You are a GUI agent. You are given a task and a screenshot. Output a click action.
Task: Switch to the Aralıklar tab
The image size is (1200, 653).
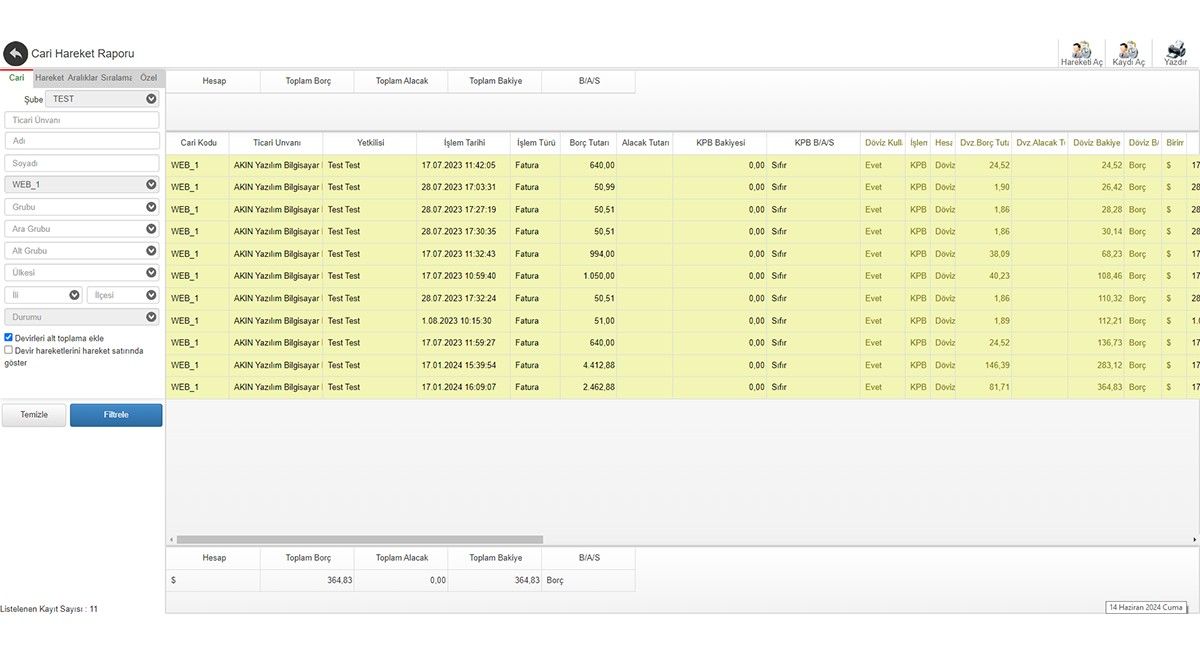[x=82, y=78]
